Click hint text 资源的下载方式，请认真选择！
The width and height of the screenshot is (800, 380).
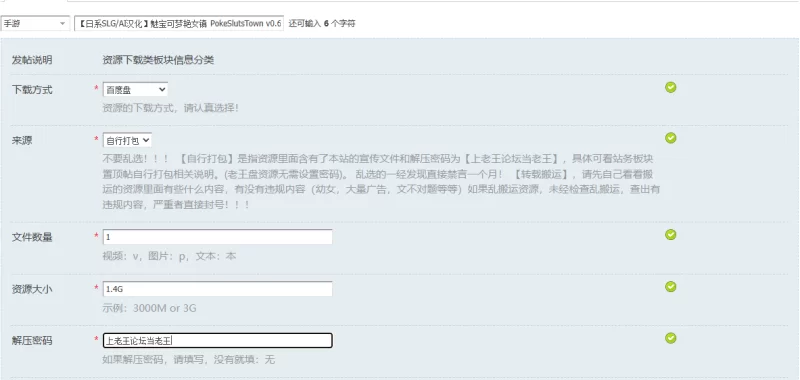tap(170, 108)
